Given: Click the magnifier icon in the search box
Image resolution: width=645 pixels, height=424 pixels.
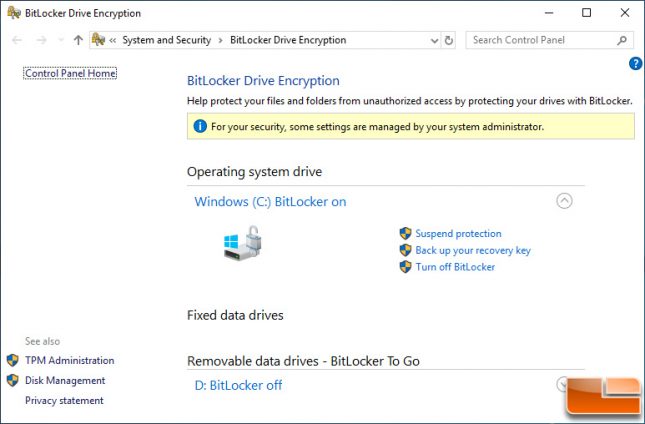Looking at the screenshot, I should click(x=622, y=40).
